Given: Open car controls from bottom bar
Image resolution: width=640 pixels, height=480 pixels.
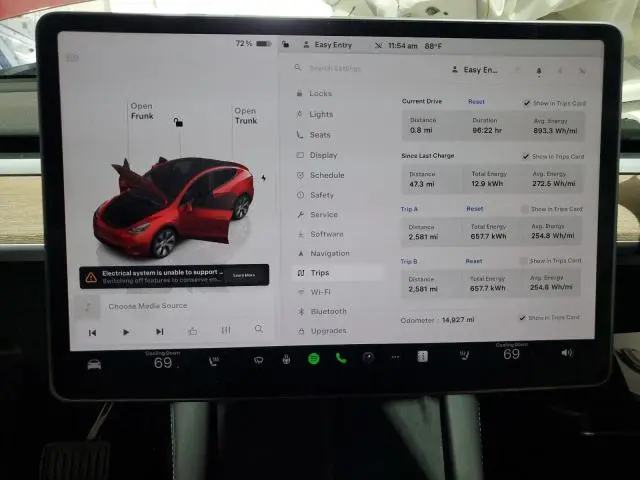Looking at the screenshot, I should [94, 364].
